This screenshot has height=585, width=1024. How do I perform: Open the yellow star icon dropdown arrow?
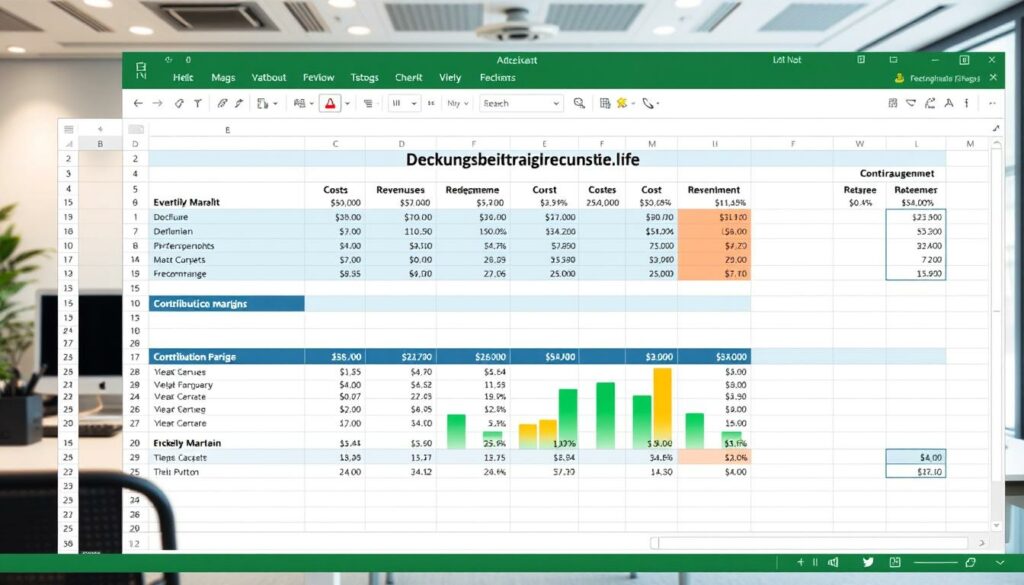pyautogui.click(x=633, y=104)
